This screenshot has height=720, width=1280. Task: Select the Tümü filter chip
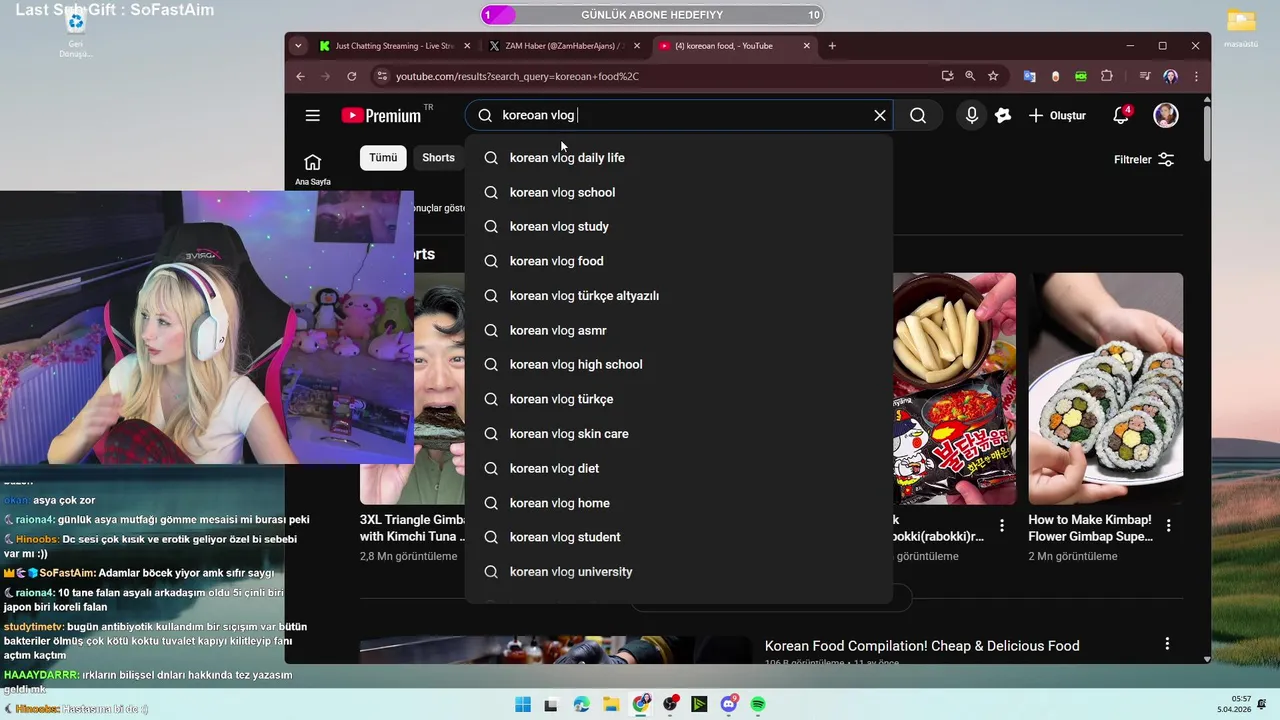coord(383,157)
